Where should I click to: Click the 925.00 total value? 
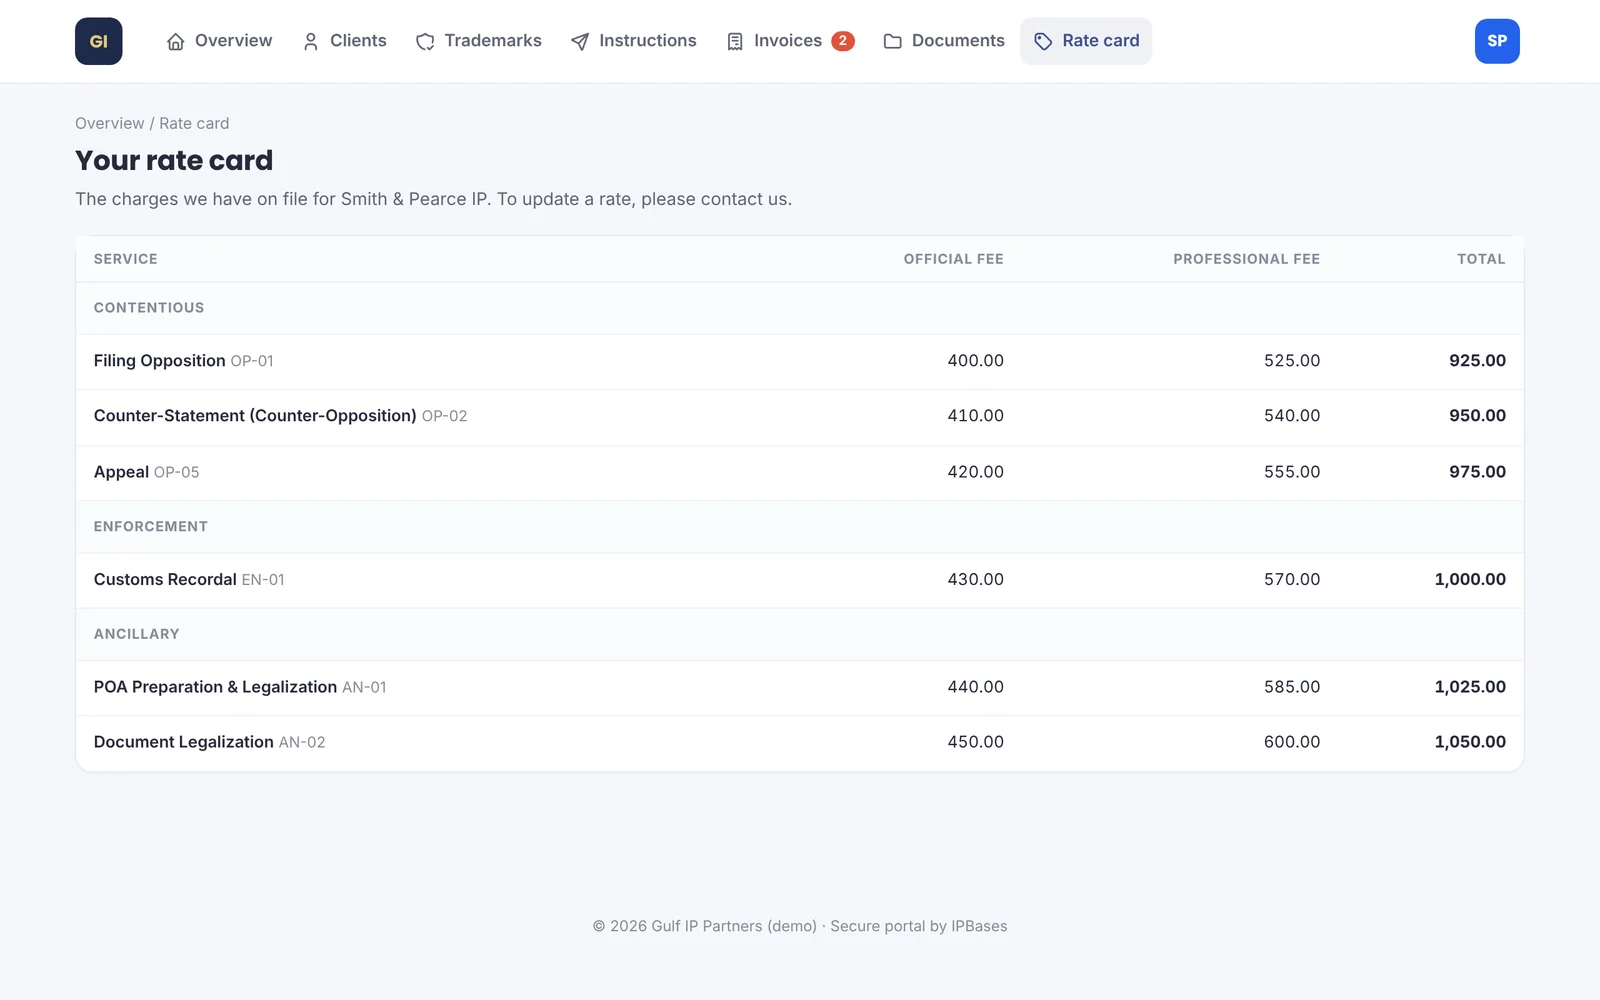click(1477, 361)
